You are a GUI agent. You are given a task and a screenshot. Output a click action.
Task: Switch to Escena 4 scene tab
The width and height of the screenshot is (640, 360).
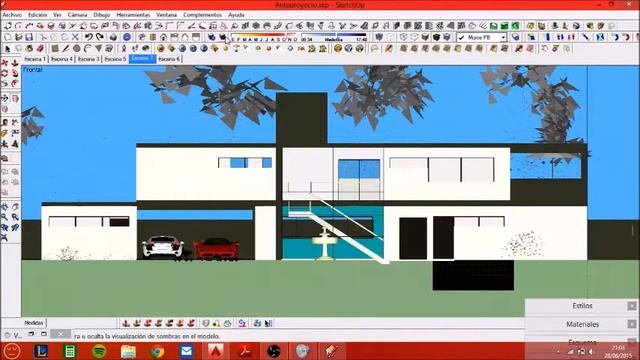(62, 59)
